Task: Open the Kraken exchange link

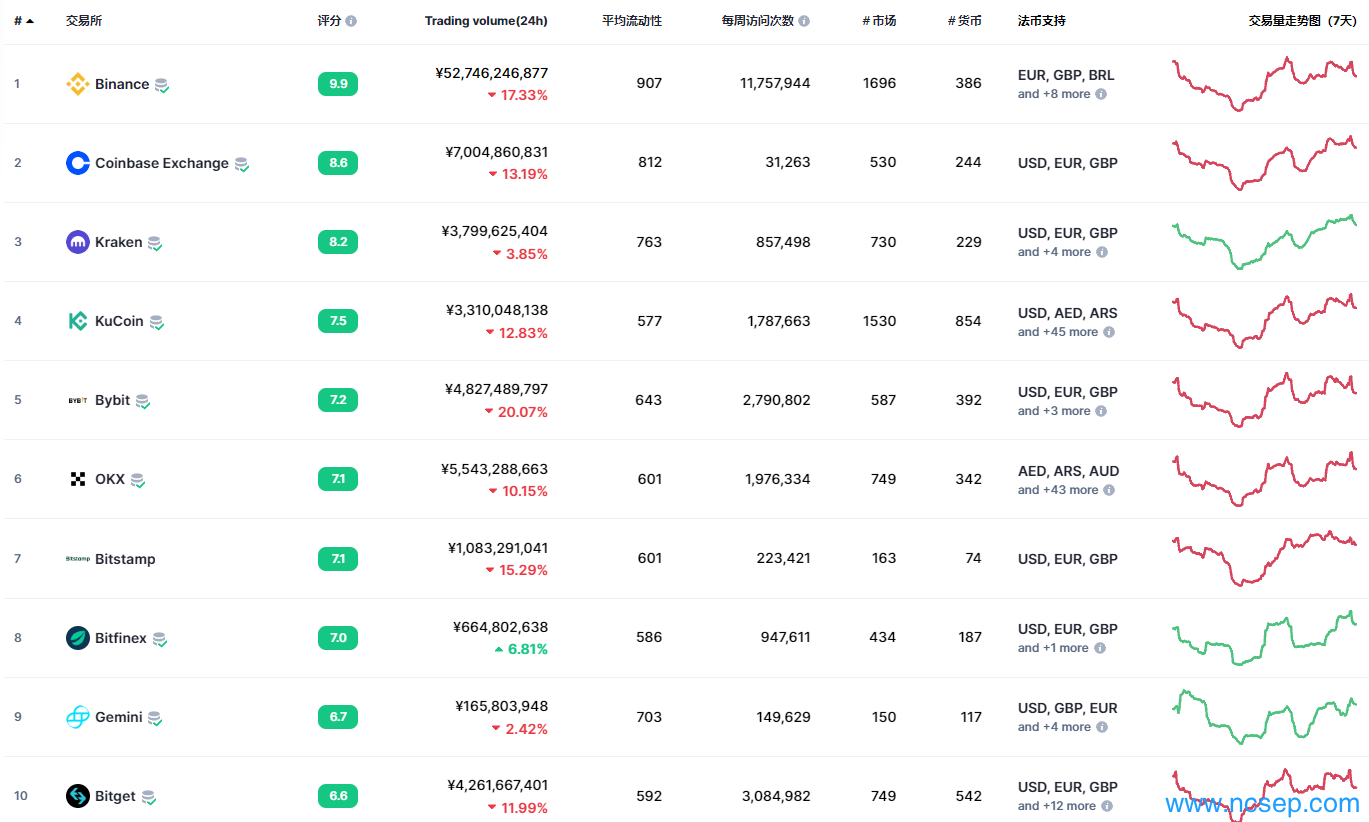Action: [118, 242]
